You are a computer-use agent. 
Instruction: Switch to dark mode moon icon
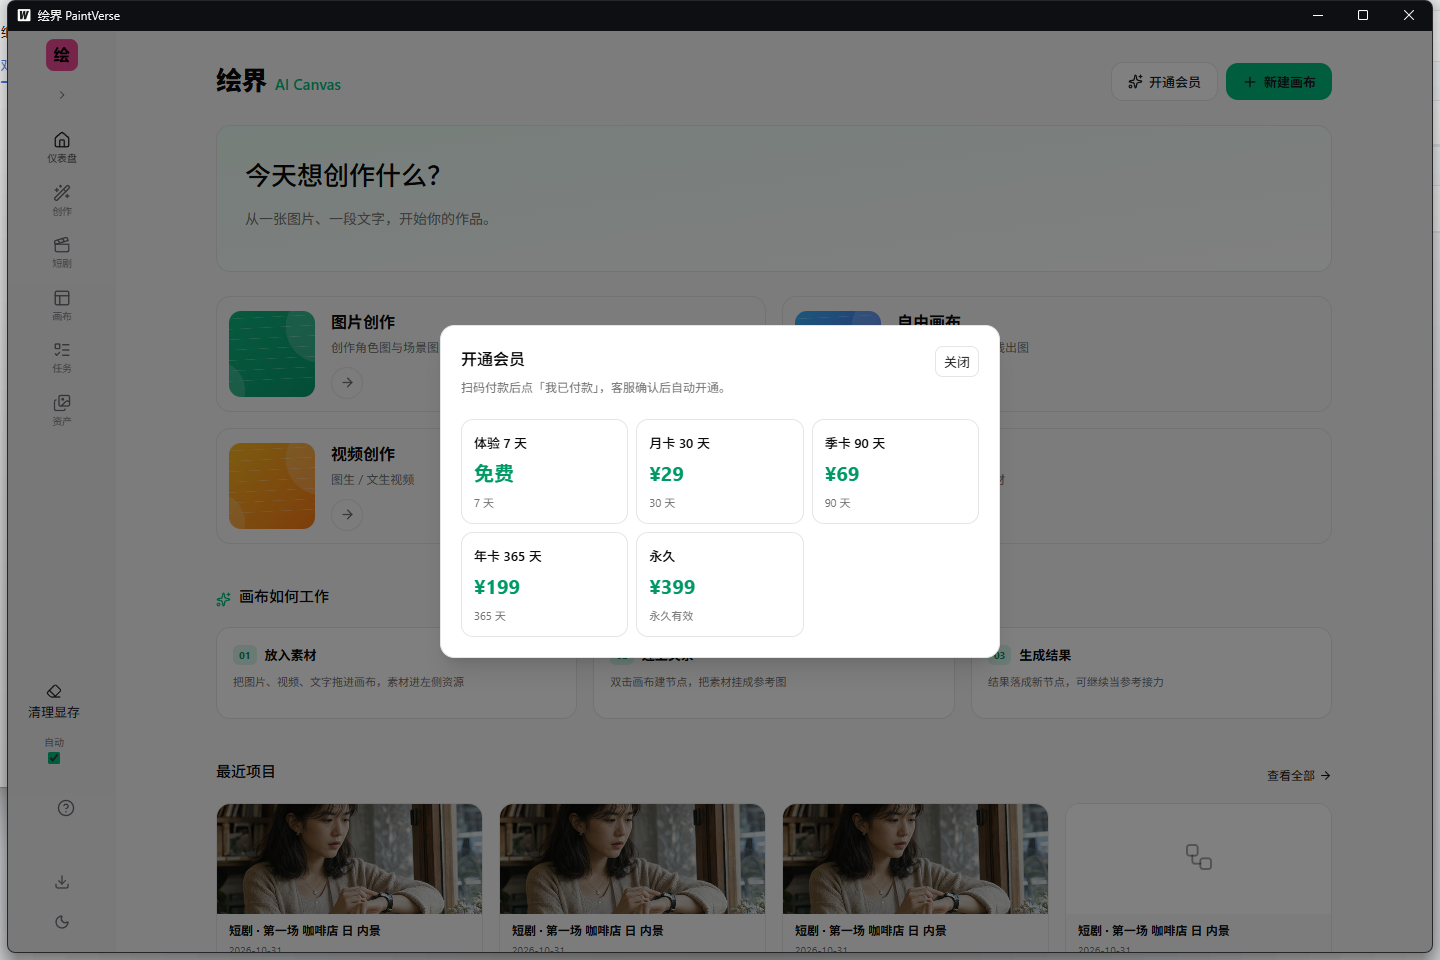pos(62,922)
